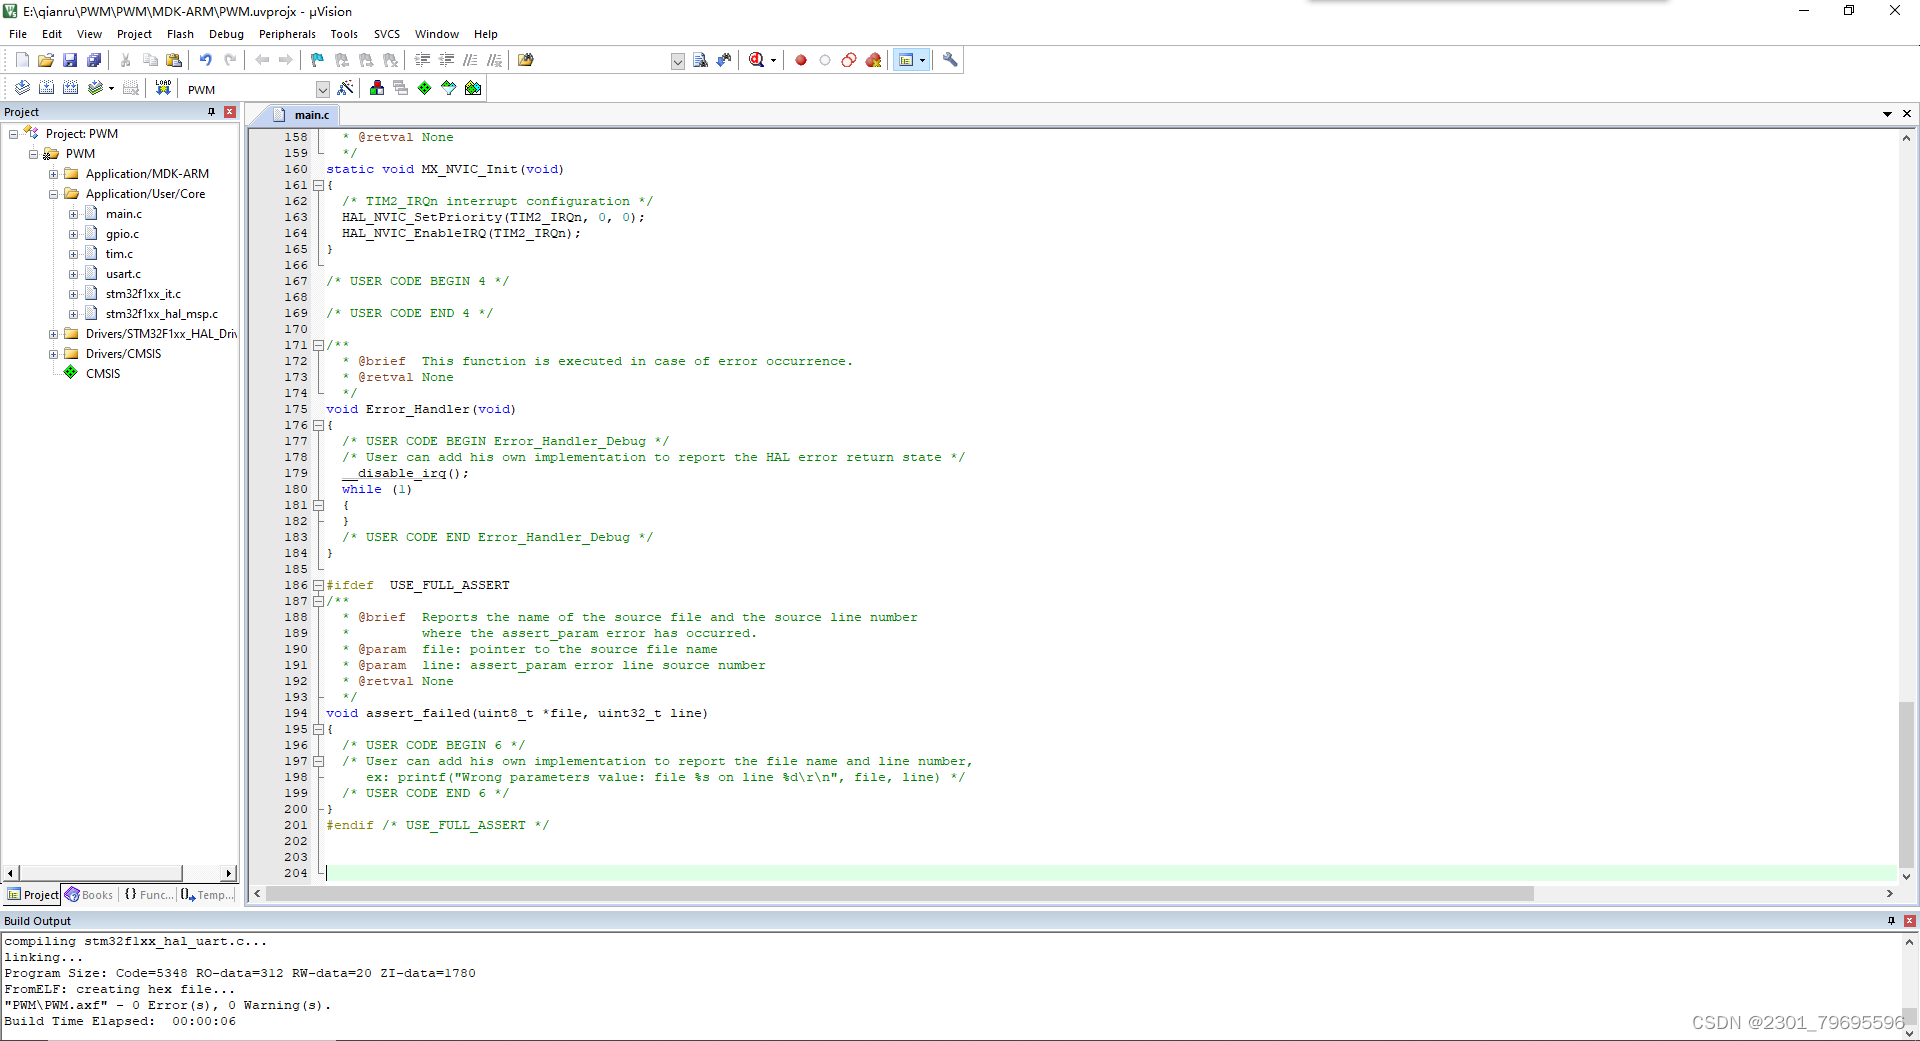Switch to the Func... tab

tap(148, 895)
